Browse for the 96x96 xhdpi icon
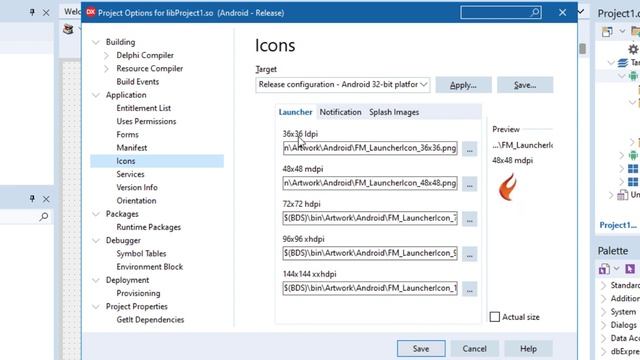Screen dimensions: 640x360 coord(469,254)
